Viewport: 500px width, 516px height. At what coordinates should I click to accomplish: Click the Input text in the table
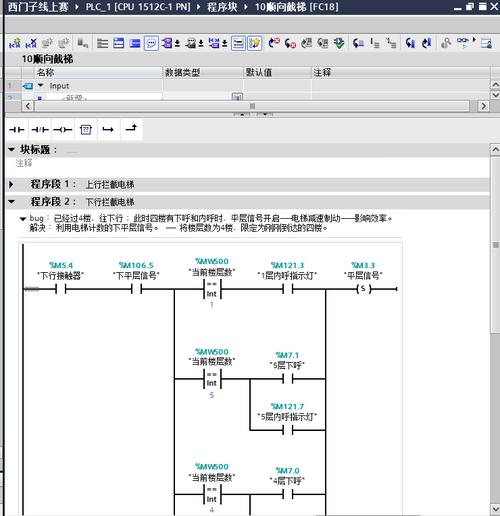click(59, 86)
